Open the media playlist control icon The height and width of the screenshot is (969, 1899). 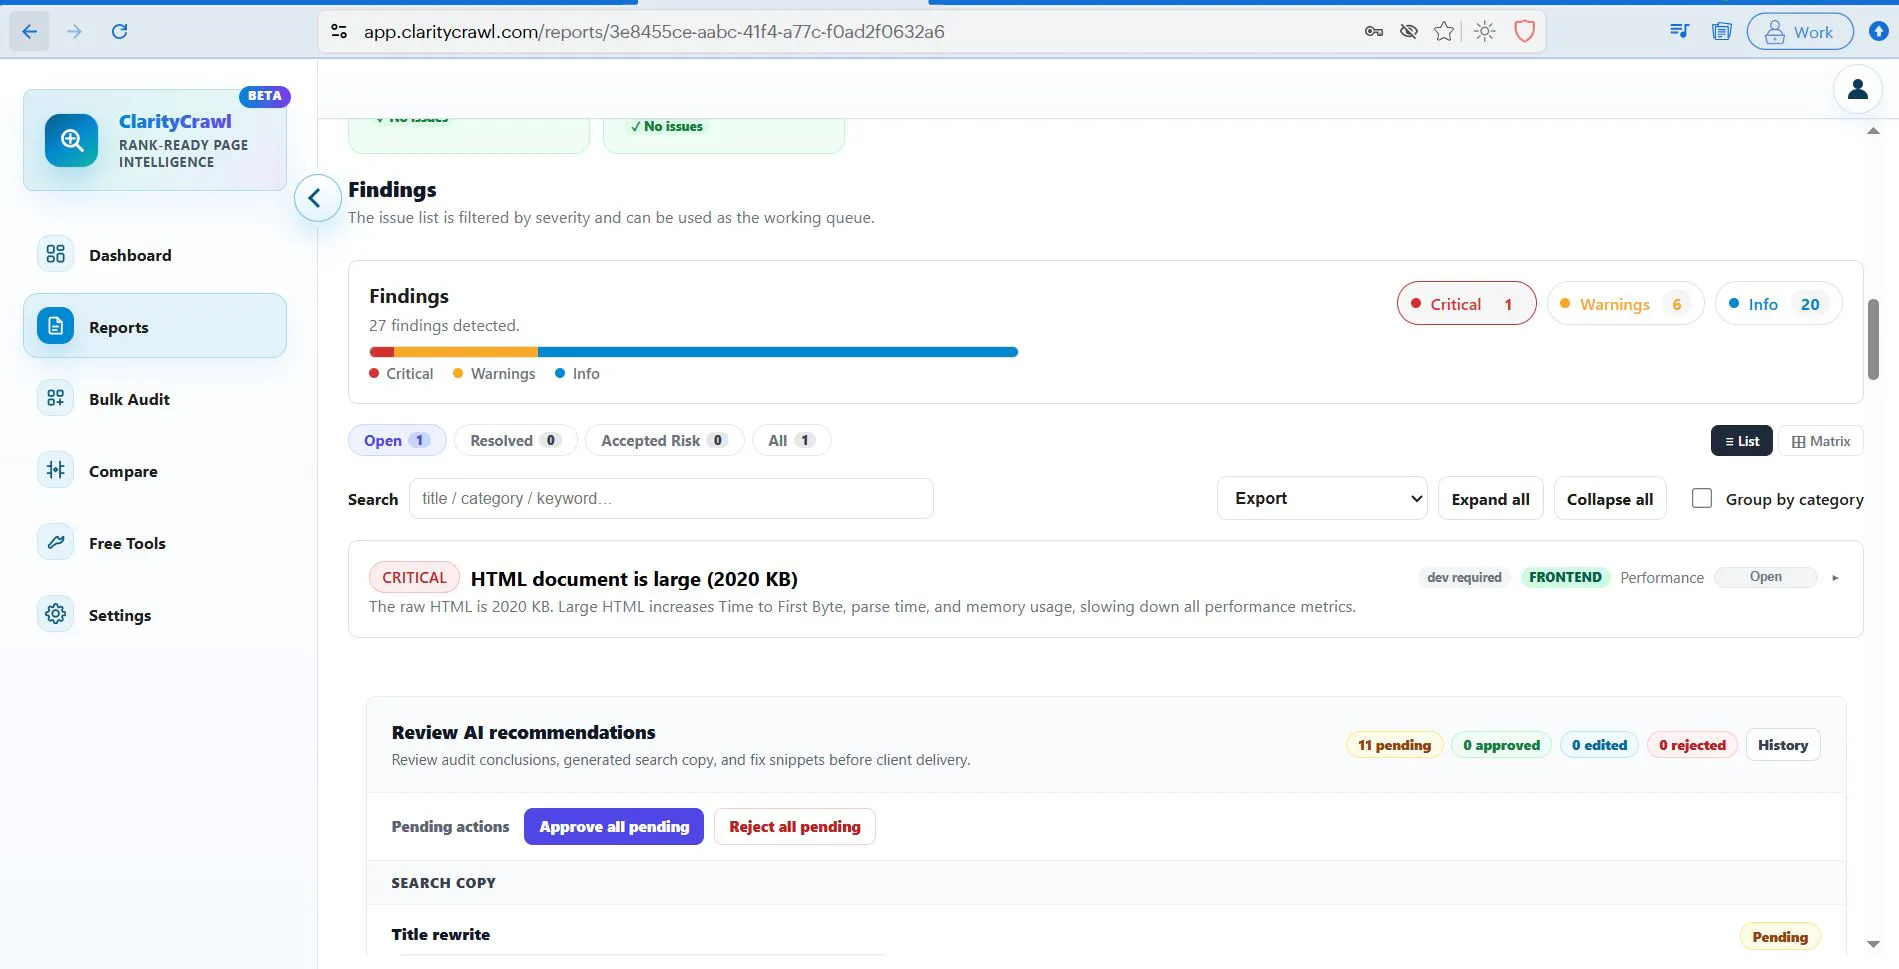click(x=1680, y=32)
